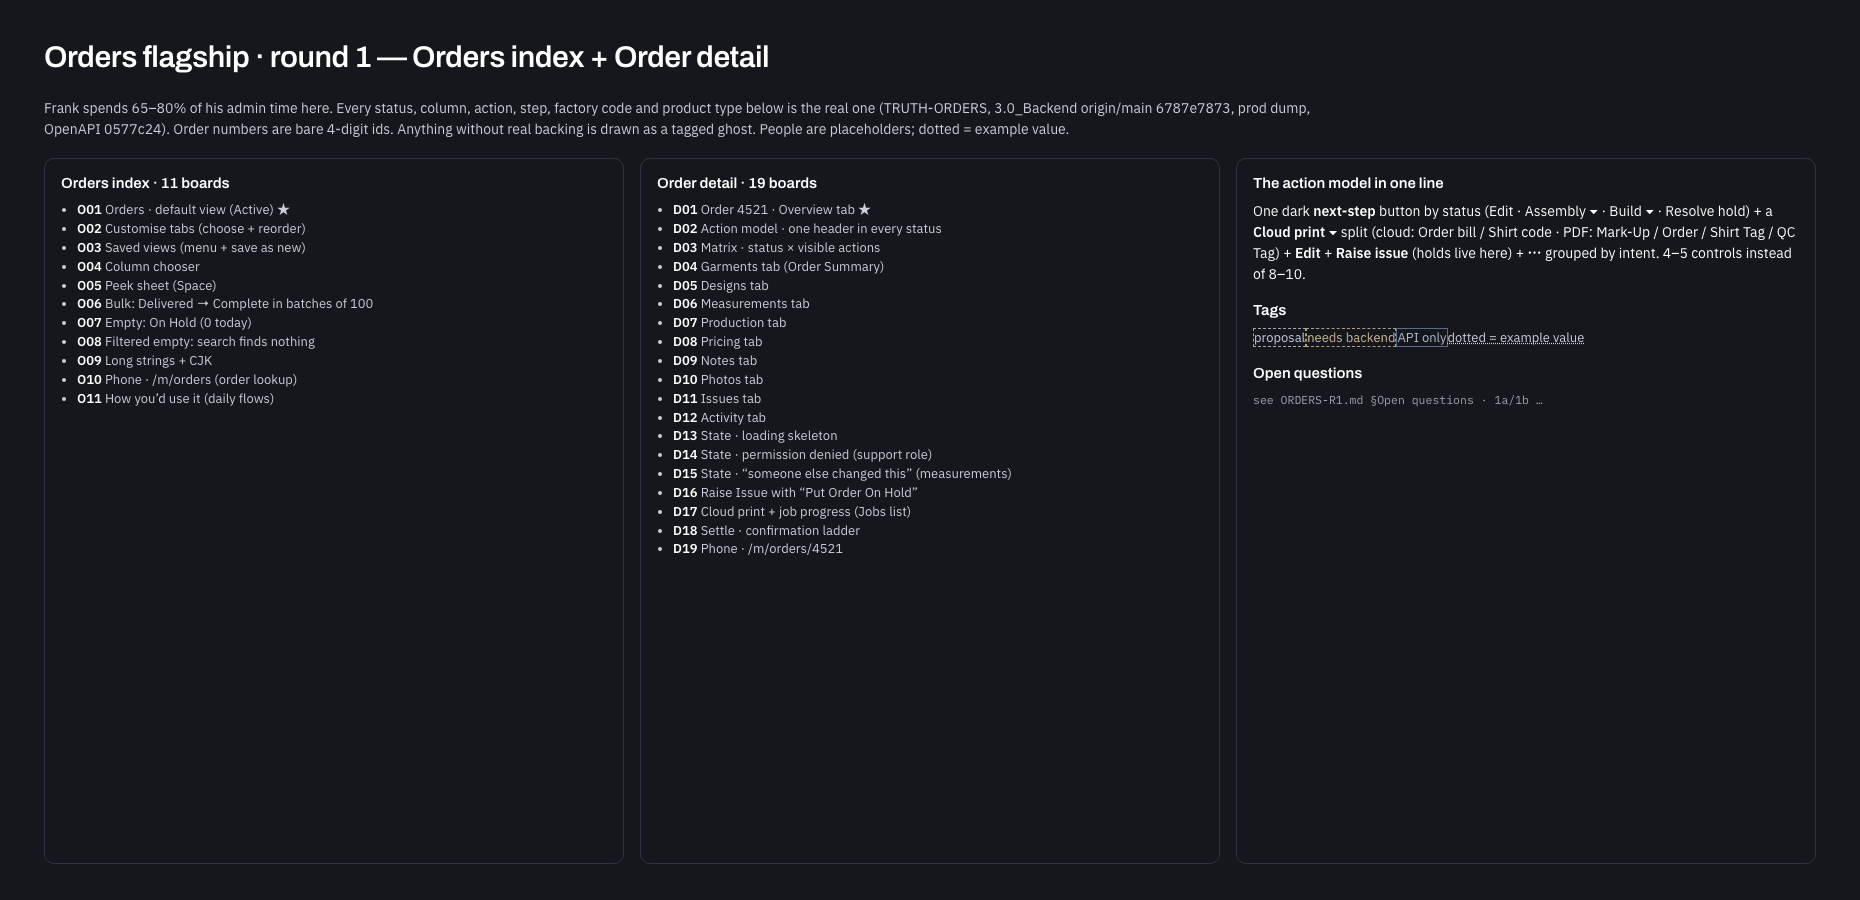Select D10 Photos tab entry
This screenshot has height=900, width=1860.
(x=718, y=380)
